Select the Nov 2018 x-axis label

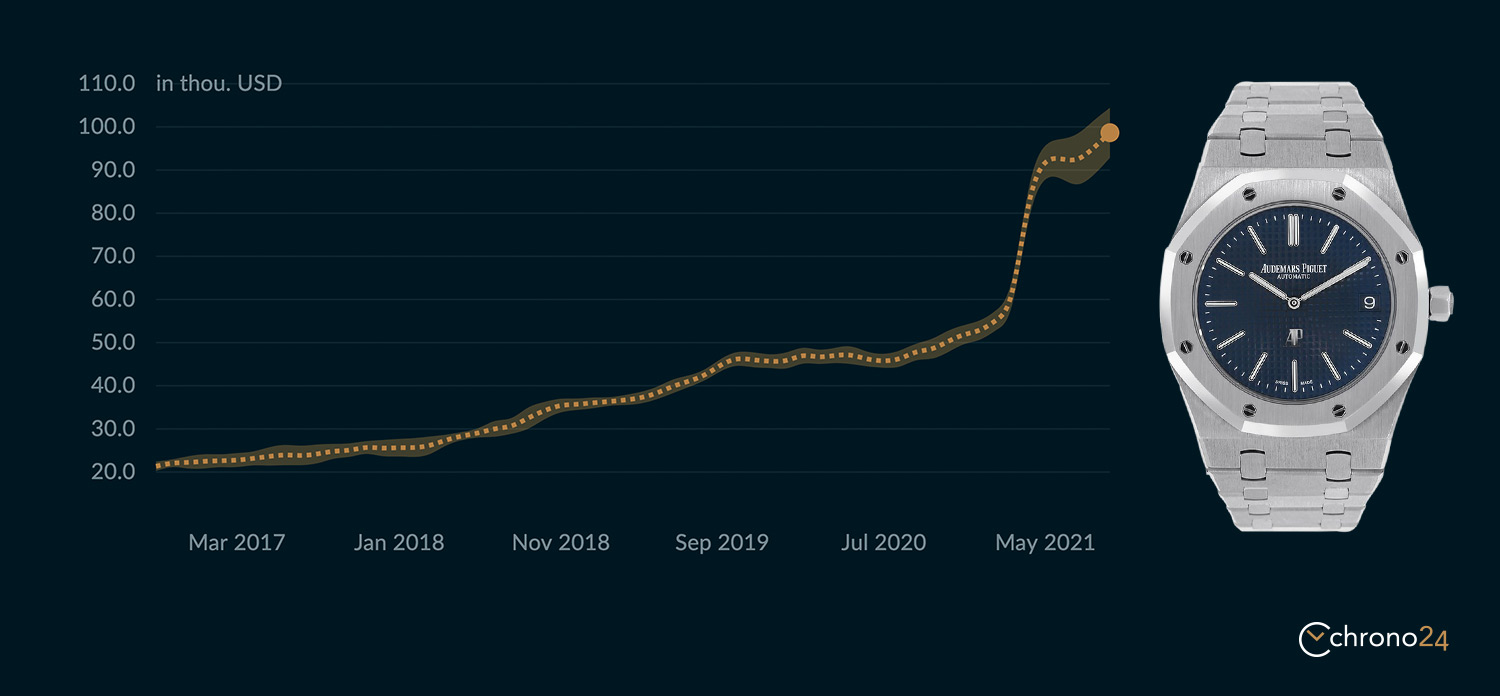click(x=560, y=542)
